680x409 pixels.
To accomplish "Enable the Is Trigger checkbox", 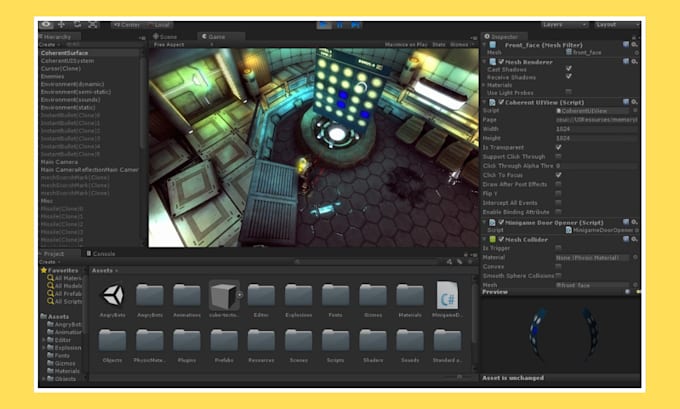I will point(559,248).
